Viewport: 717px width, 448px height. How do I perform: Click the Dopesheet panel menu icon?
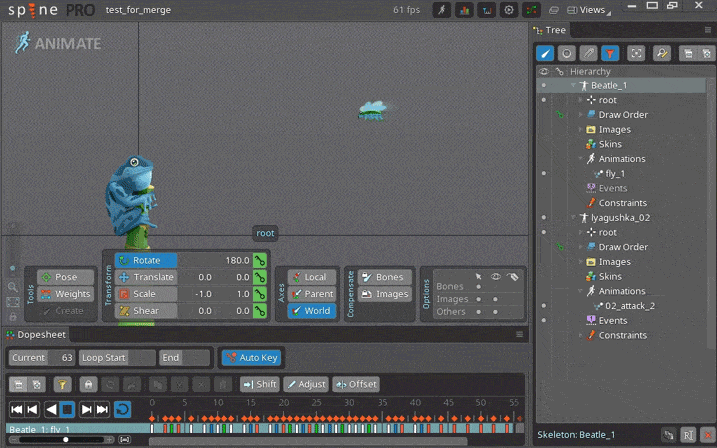[x=519, y=335]
